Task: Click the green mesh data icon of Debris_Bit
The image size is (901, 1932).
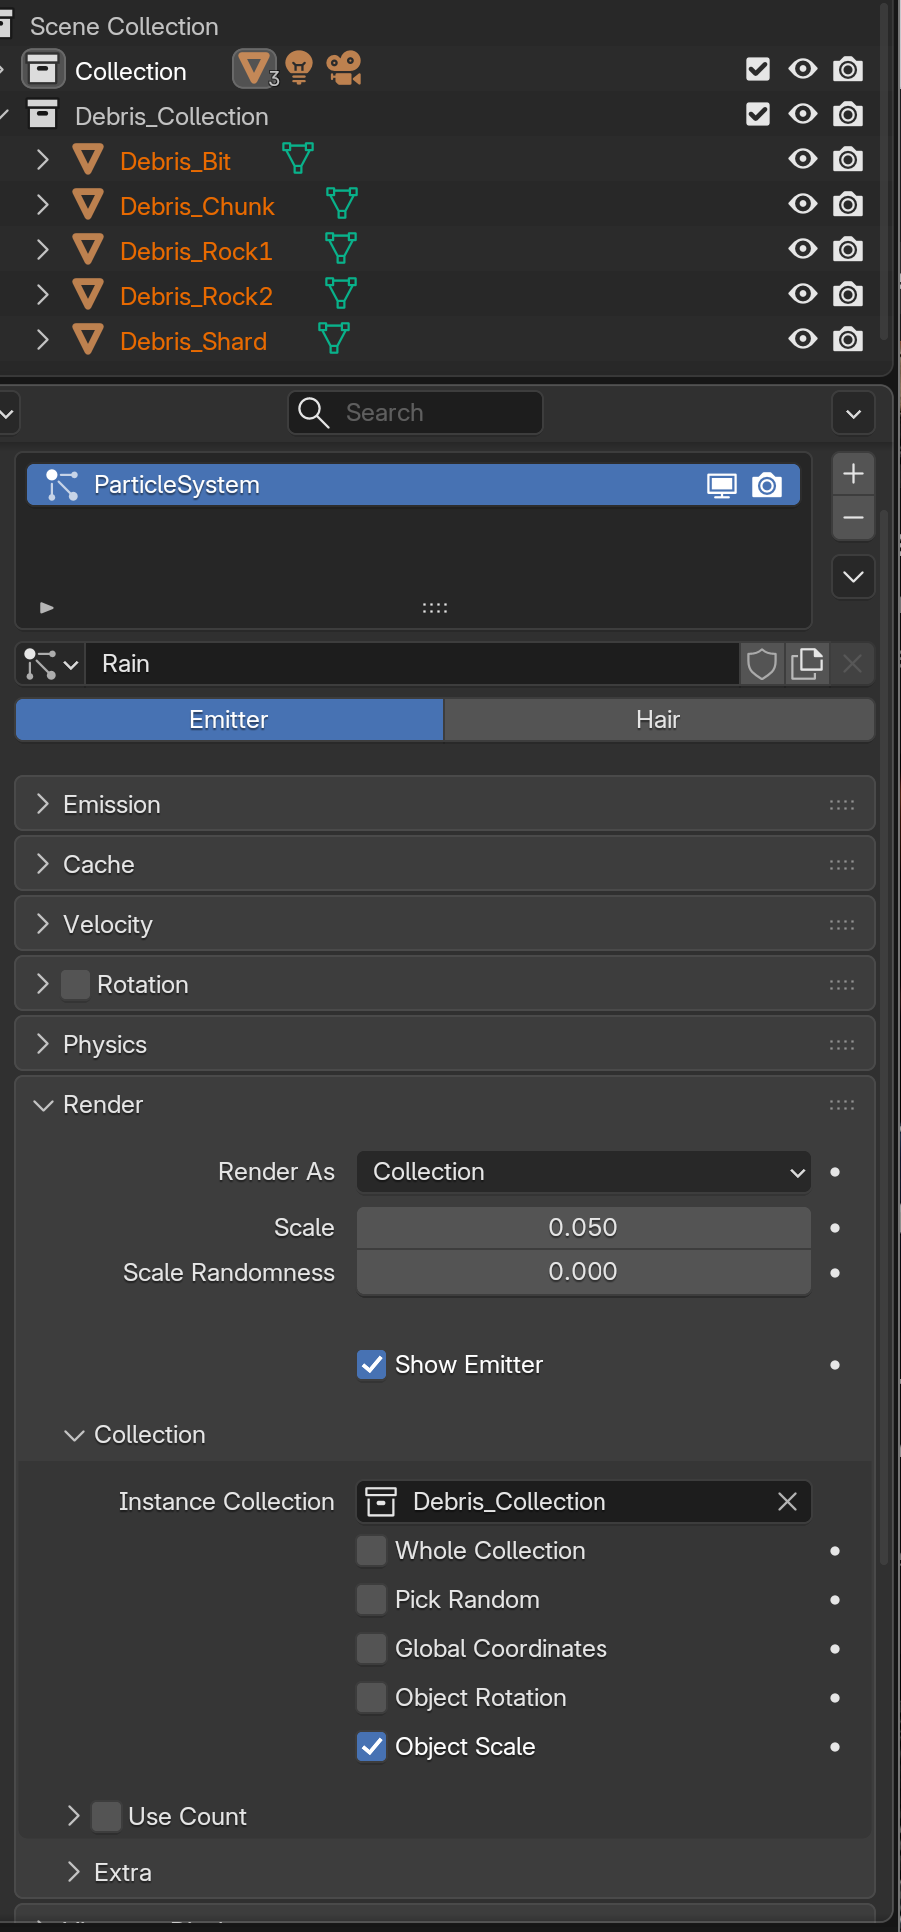Action: pos(298,158)
